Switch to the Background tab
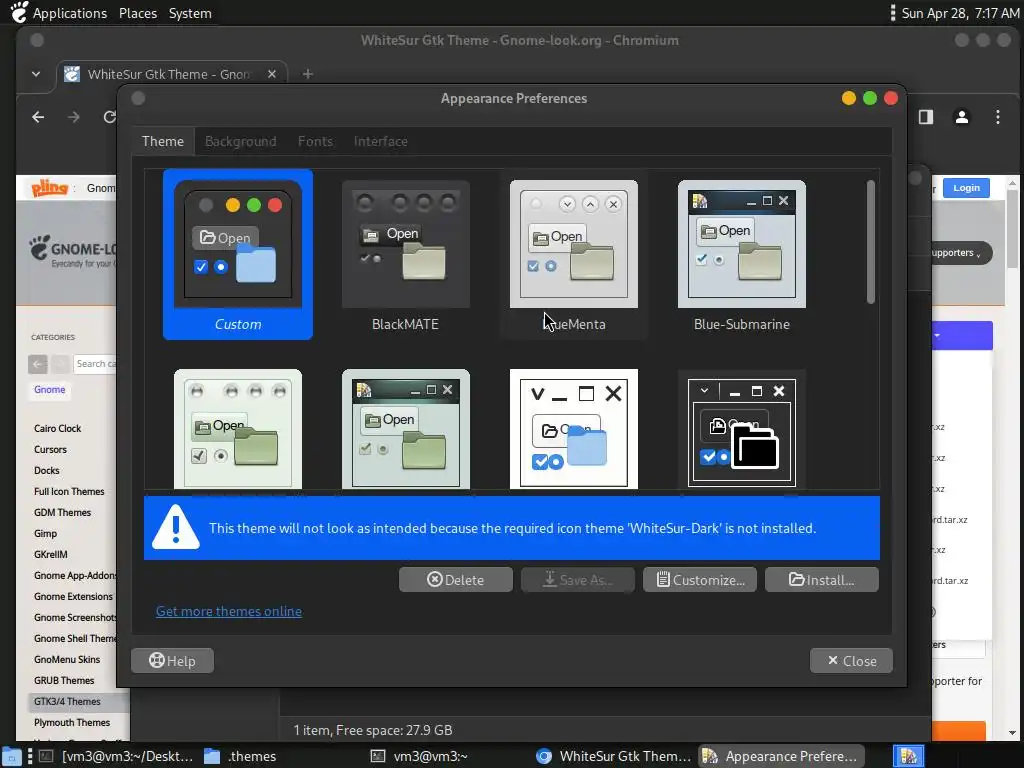Viewport: 1024px width, 768px height. [x=240, y=141]
